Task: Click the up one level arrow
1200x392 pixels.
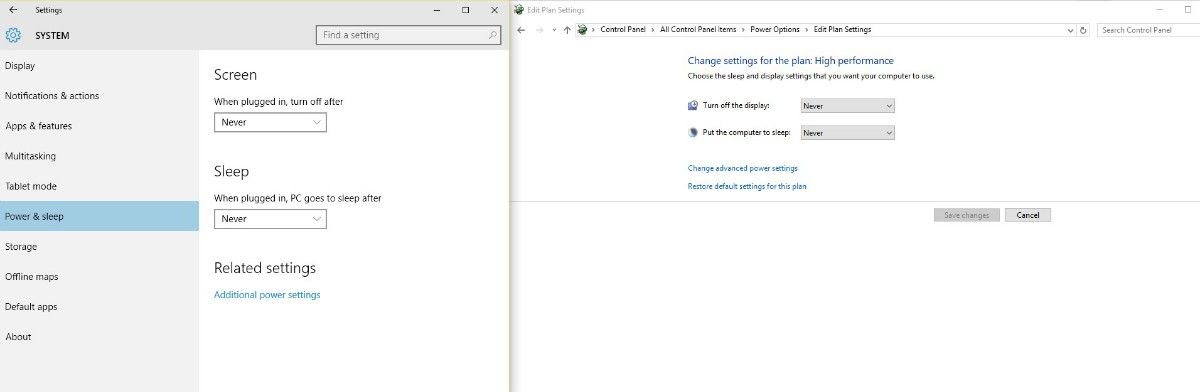Action: click(567, 30)
